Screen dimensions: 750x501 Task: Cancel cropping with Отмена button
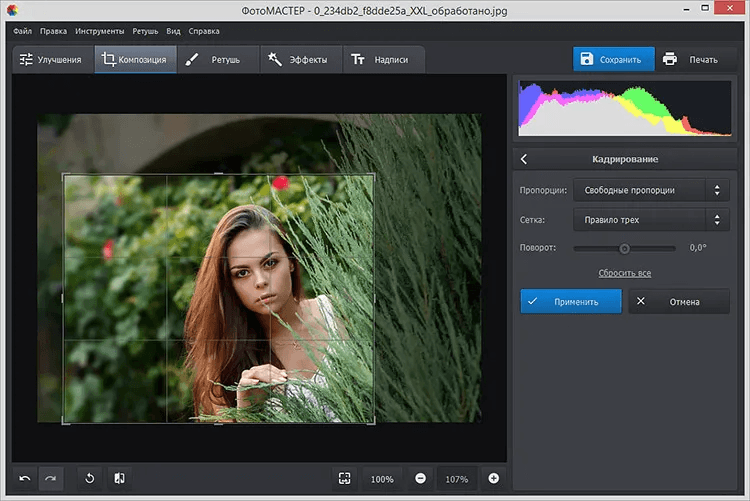[679, 301]
